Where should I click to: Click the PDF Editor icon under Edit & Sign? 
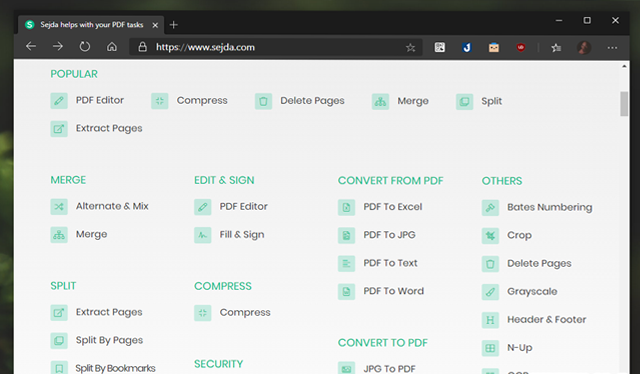coord(203,207)
